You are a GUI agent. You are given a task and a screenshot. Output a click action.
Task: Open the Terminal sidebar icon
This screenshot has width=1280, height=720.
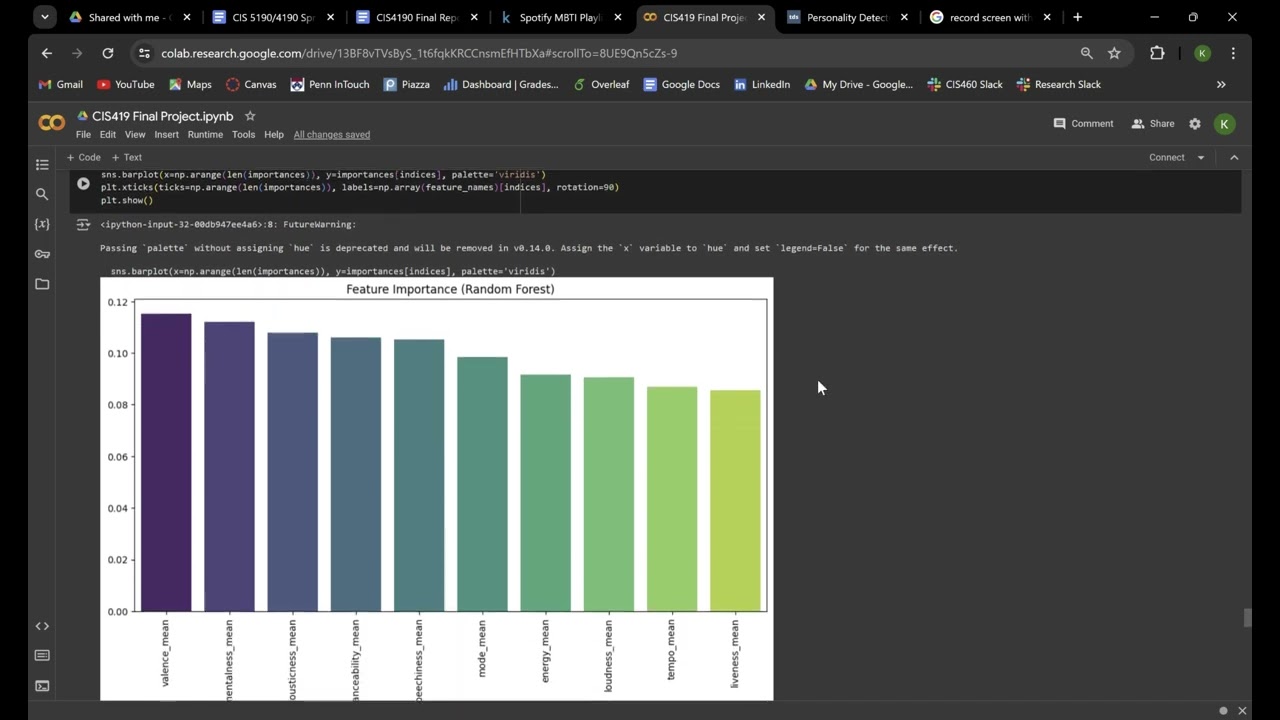pos(42,686)
